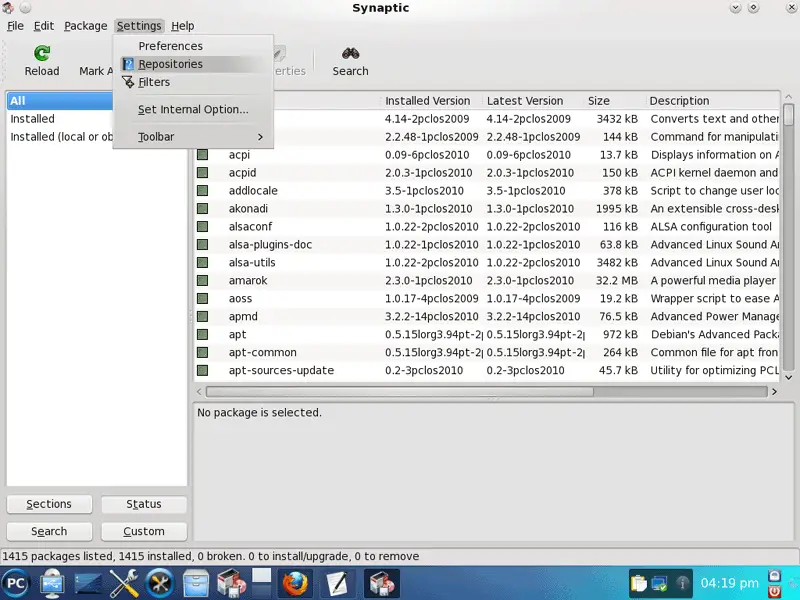800x600 pixels.
Task: Open the clipboard tray icon
Action: tap(639, 583)
